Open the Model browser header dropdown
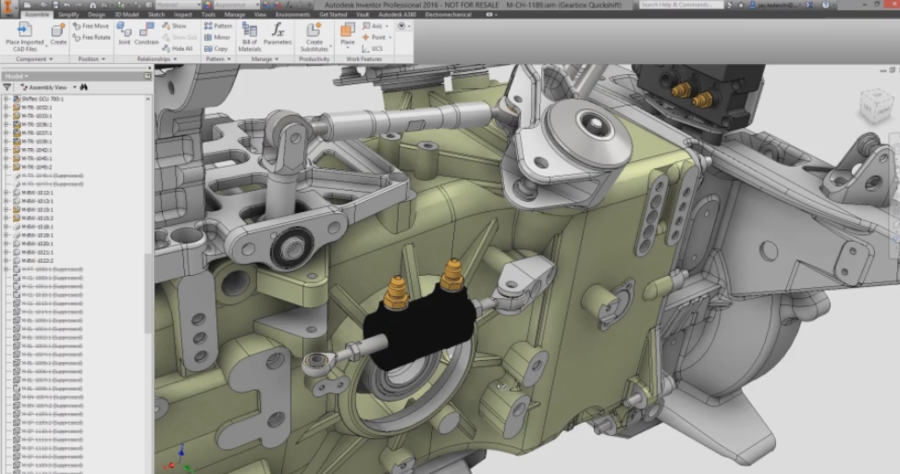Screen dimensions: 900x474 click(x=17, y=76)
